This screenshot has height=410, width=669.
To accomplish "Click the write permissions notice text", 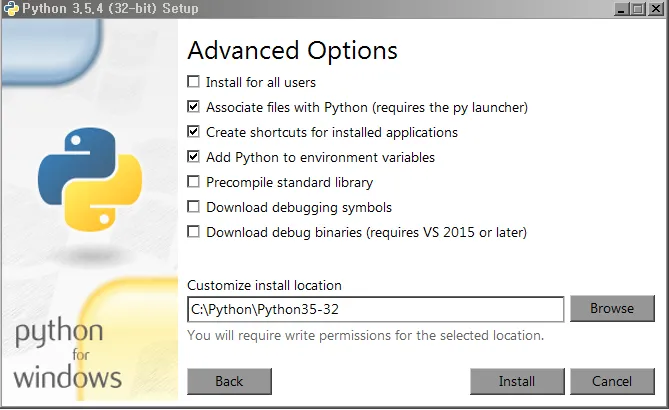I will (366, 335).
